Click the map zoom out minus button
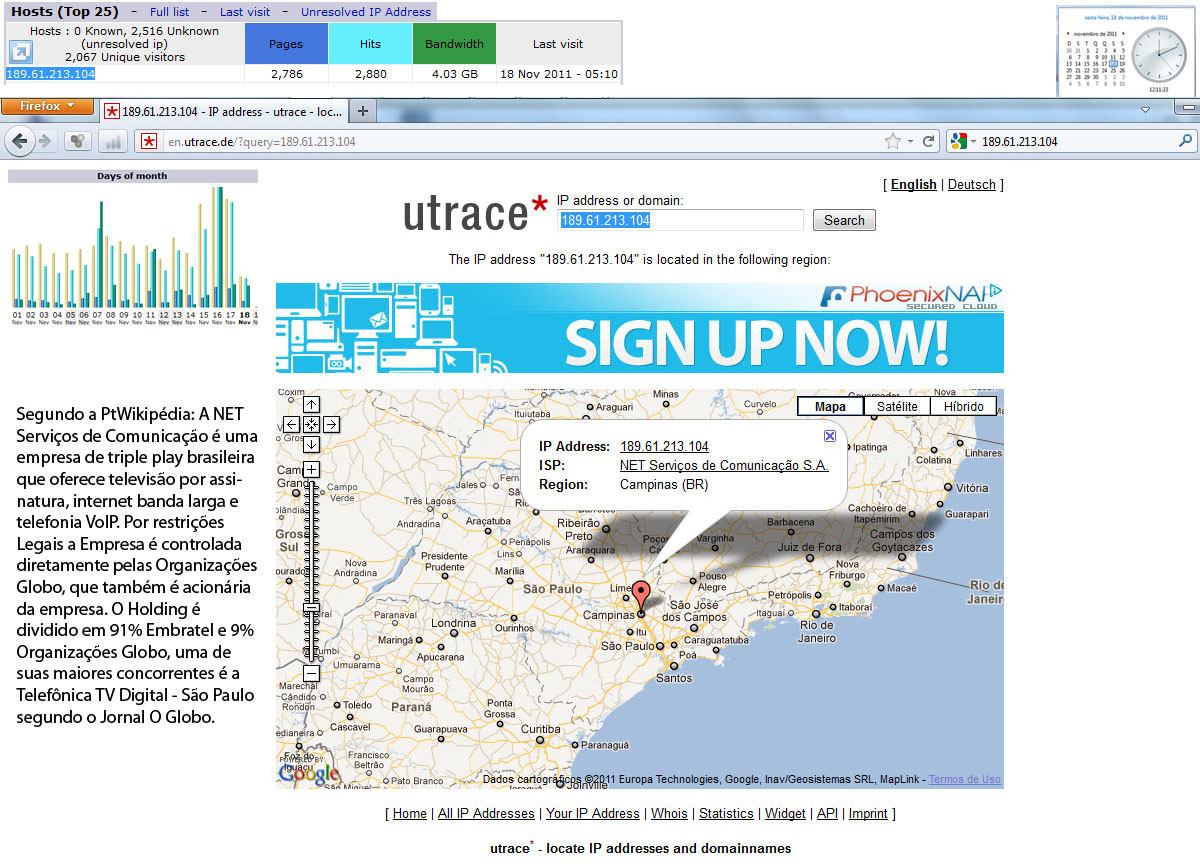 coord(311,673)
